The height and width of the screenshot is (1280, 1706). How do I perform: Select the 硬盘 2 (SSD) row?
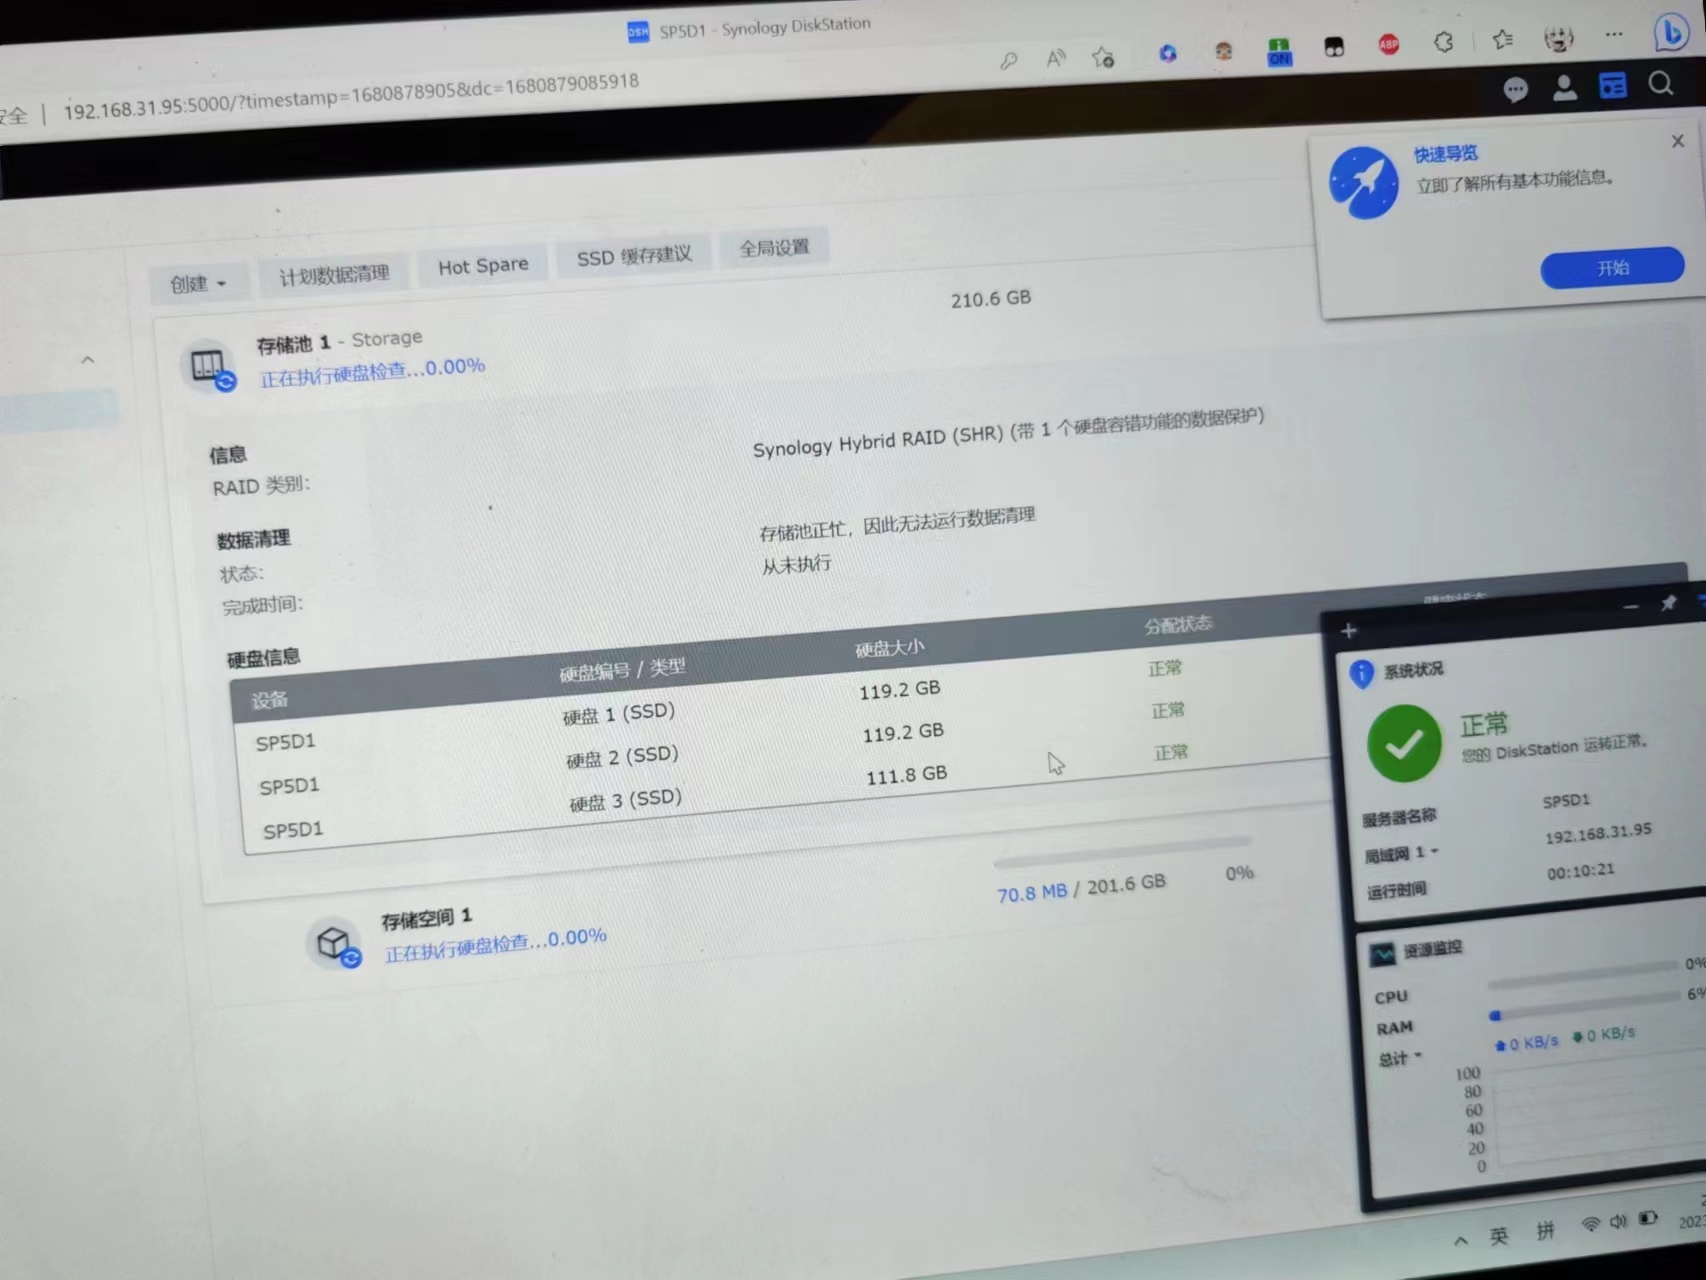coord(785,750)
